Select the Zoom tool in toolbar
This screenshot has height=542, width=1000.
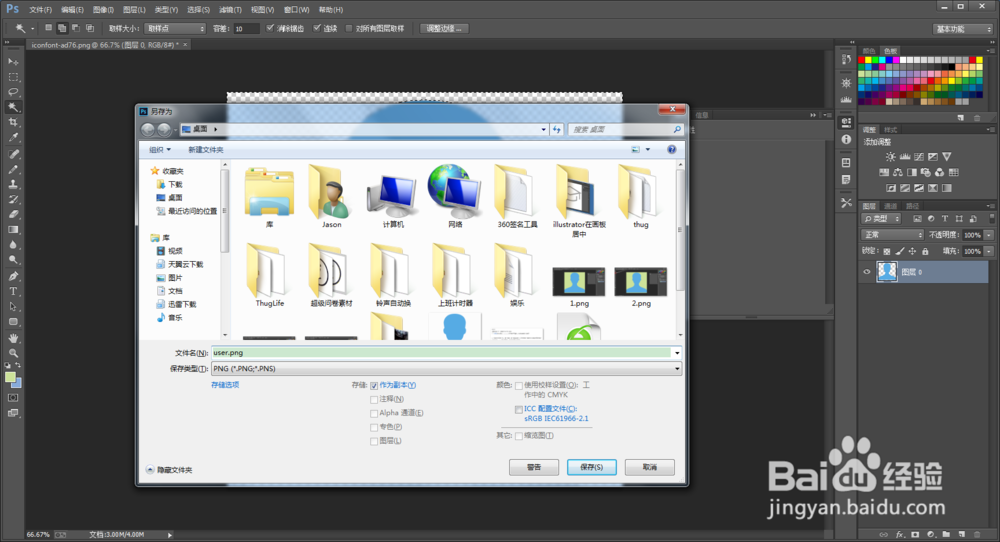pyautogui.click(x=13, y=353)
